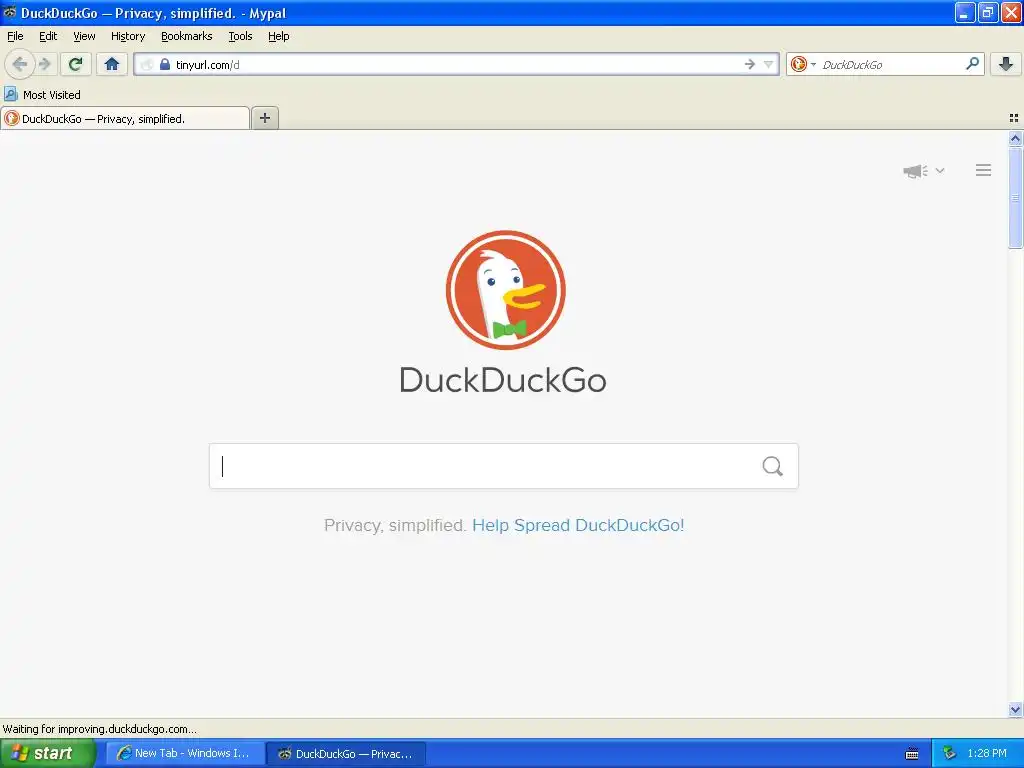Click the tab groups grid icon
This screenshot has width=1024, height=768.
point(1014,118)
